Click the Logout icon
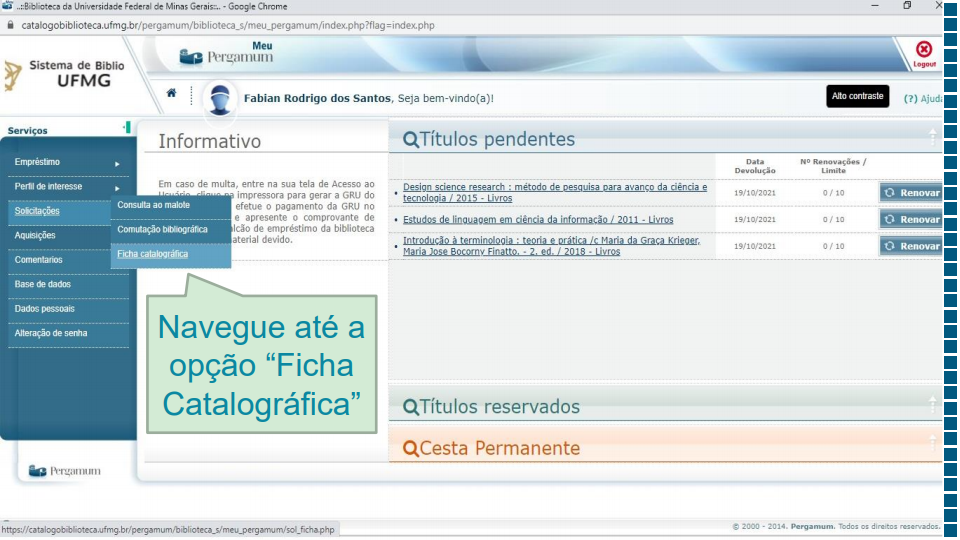The image size is (960, 540). tap(924, 52)
